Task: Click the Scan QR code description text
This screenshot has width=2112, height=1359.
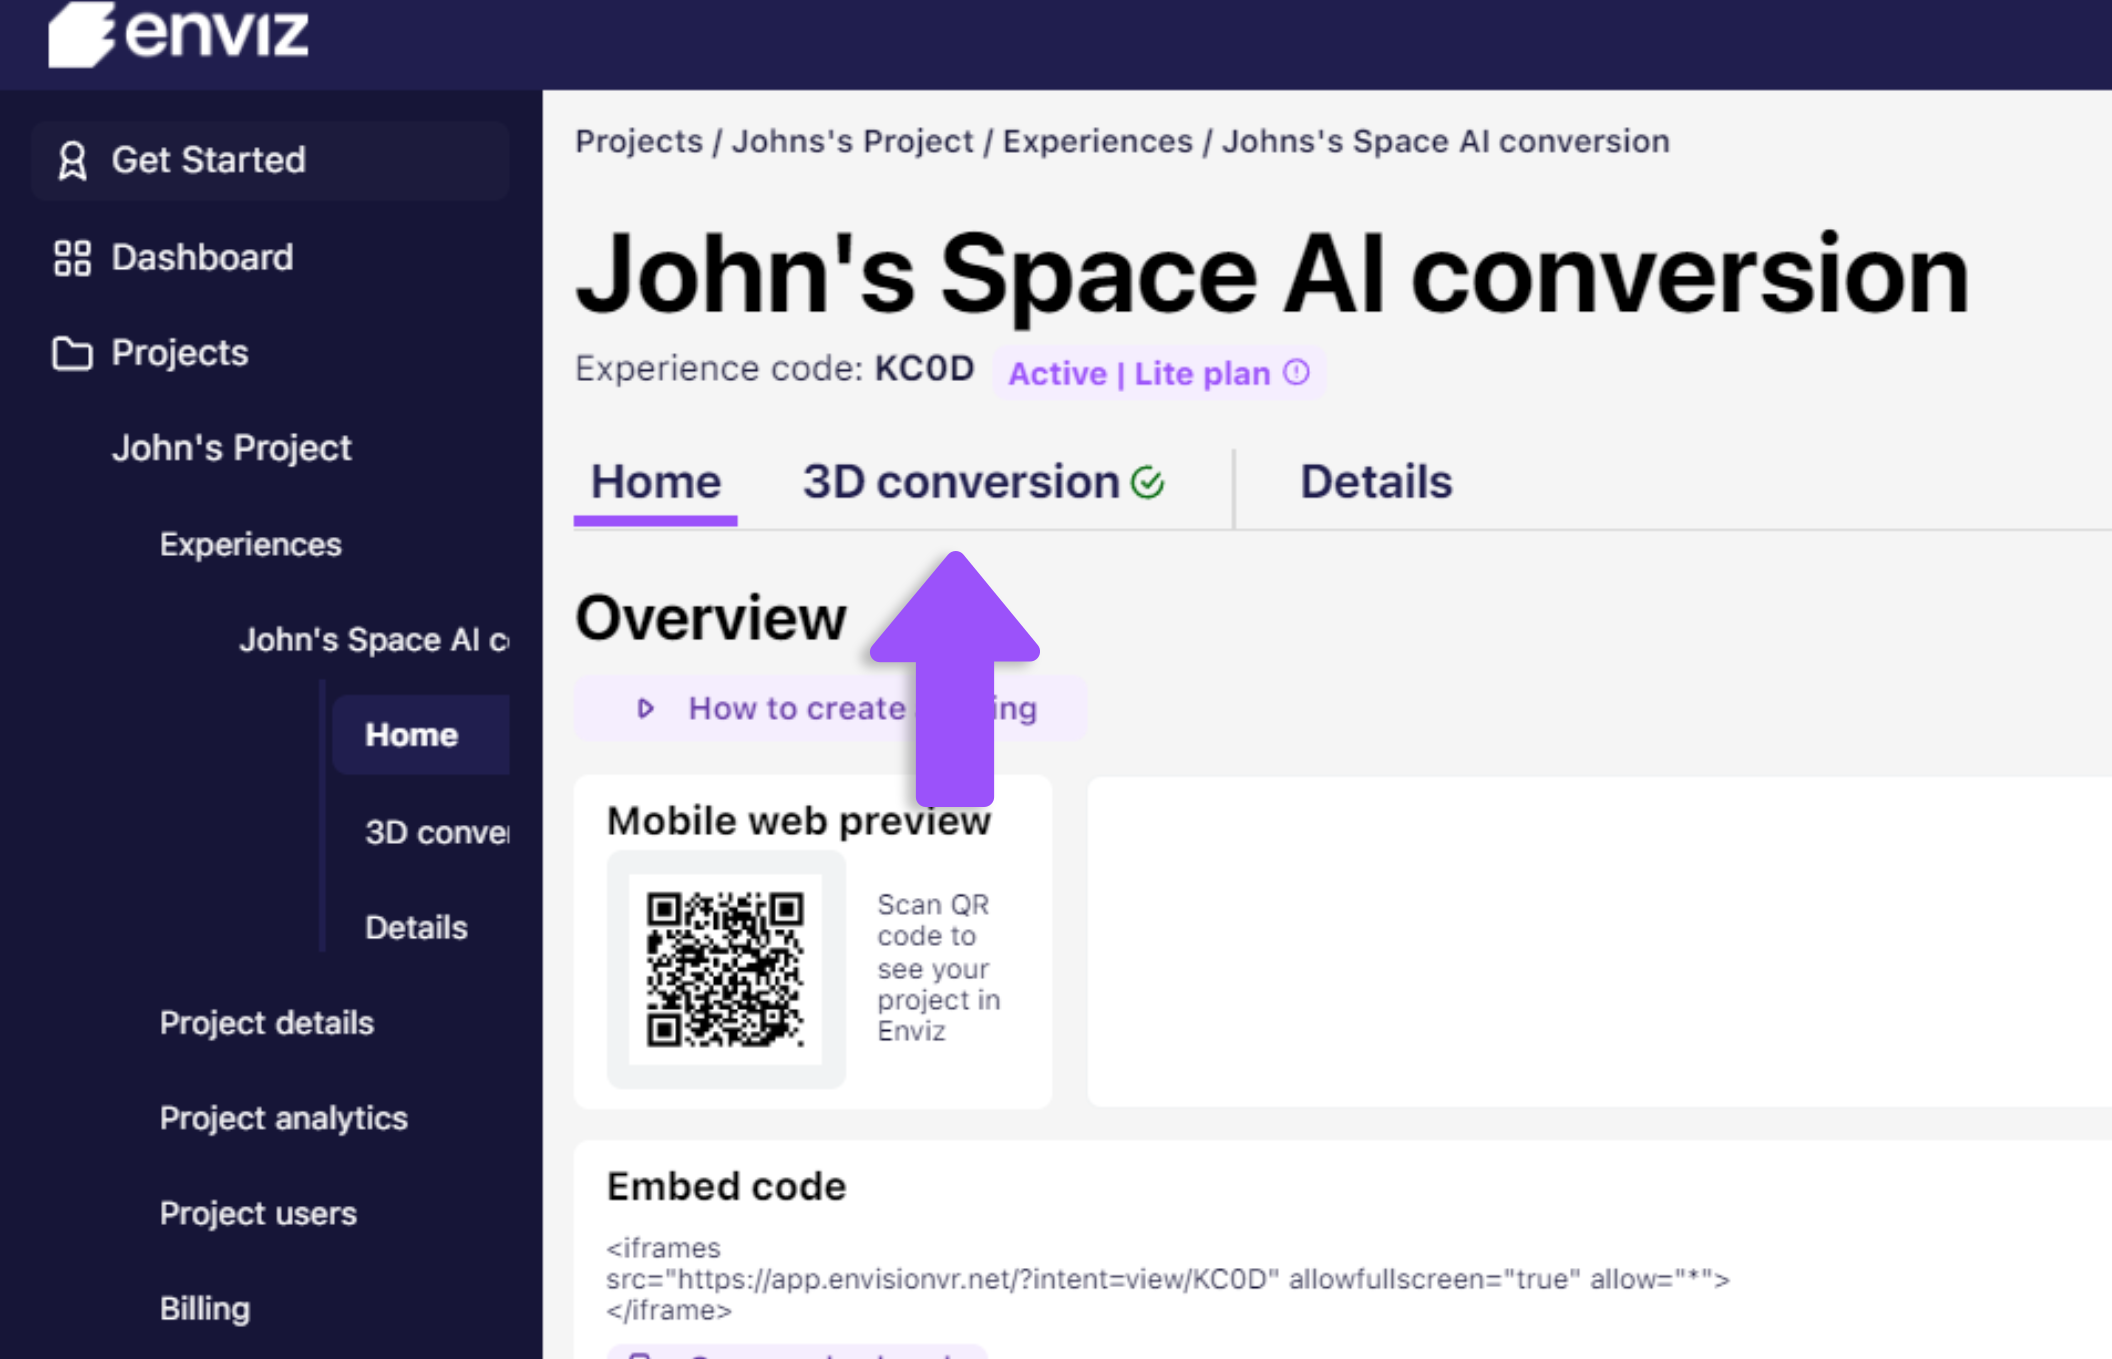Action: coord(939,967)
